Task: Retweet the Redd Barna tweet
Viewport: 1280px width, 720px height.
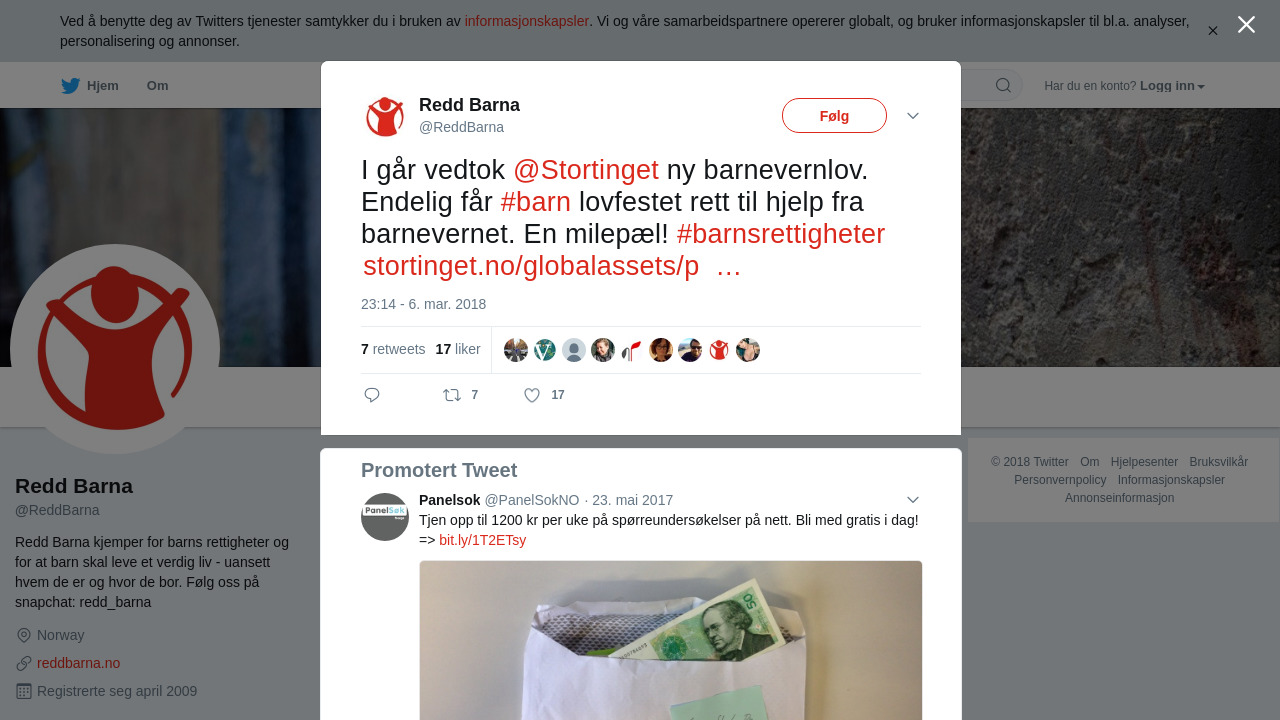Action: [x=452, y=395]
